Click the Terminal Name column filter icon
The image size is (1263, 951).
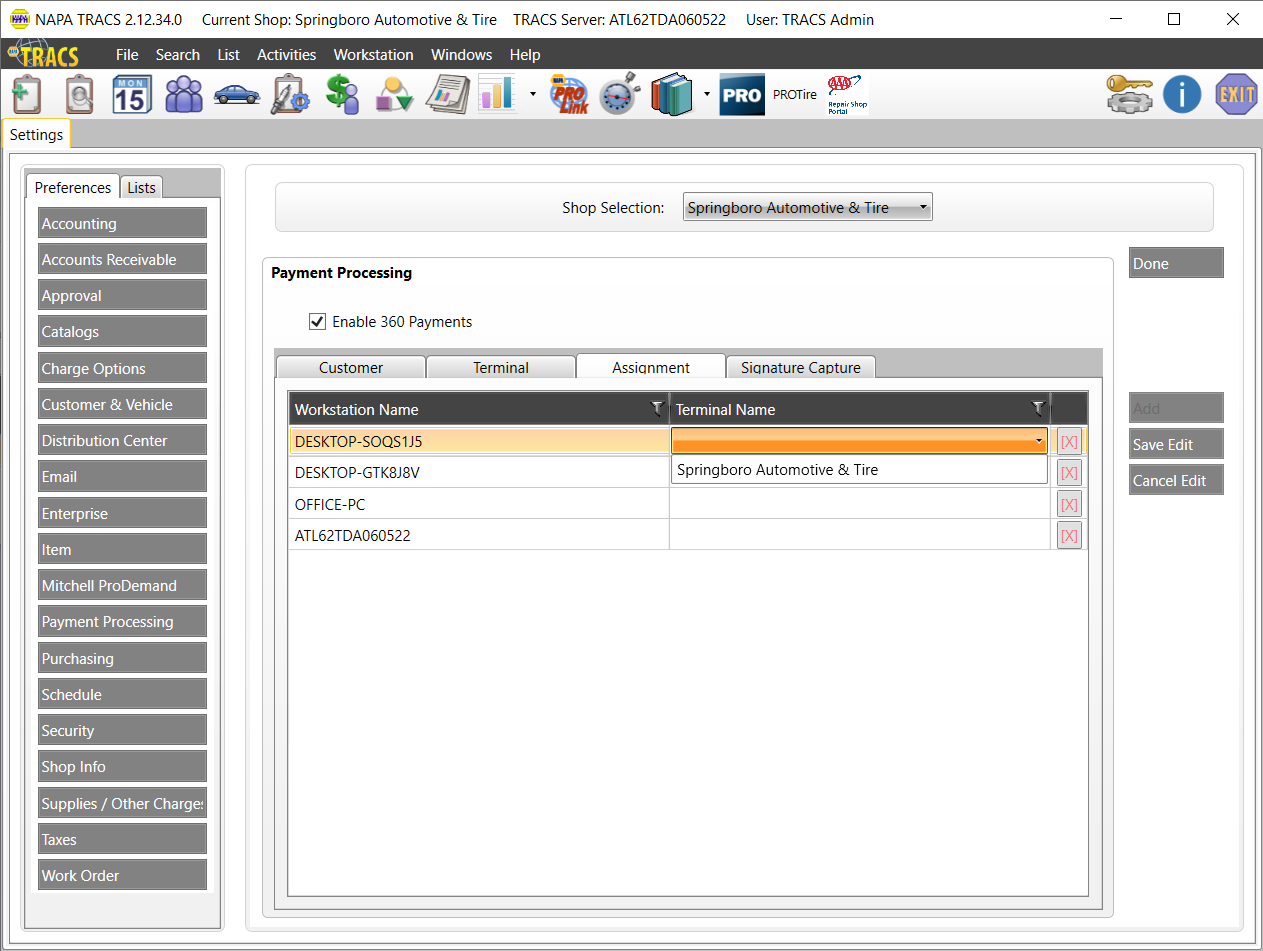(1038, 408)
